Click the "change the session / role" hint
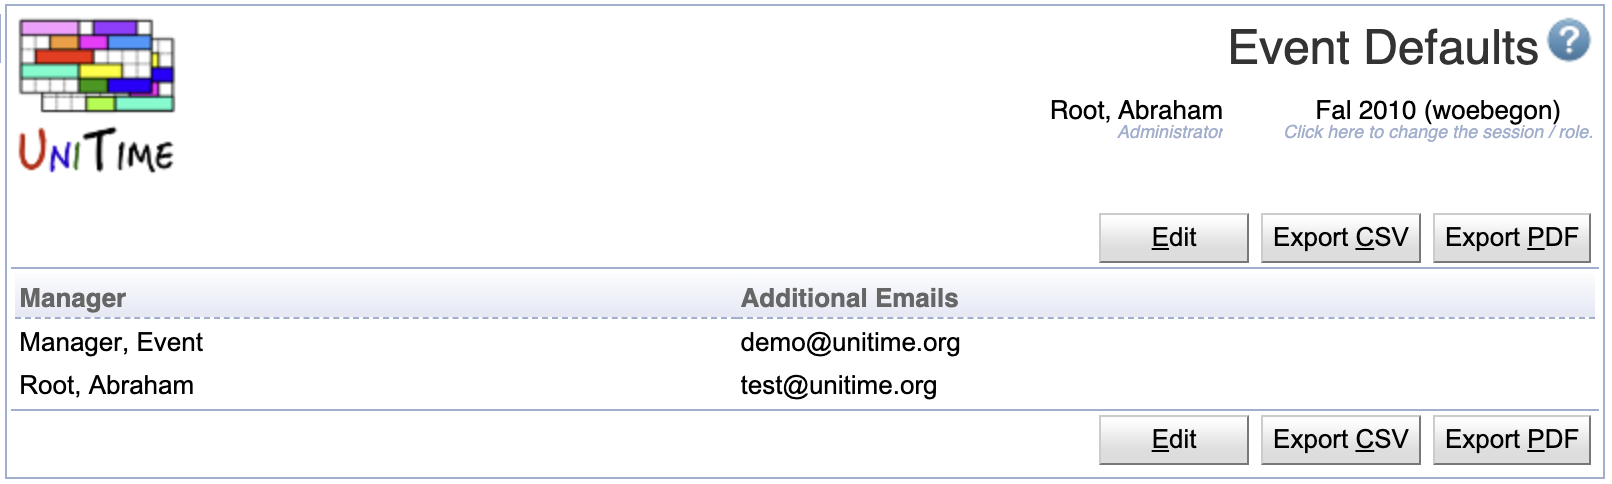 pos(1438,132)
